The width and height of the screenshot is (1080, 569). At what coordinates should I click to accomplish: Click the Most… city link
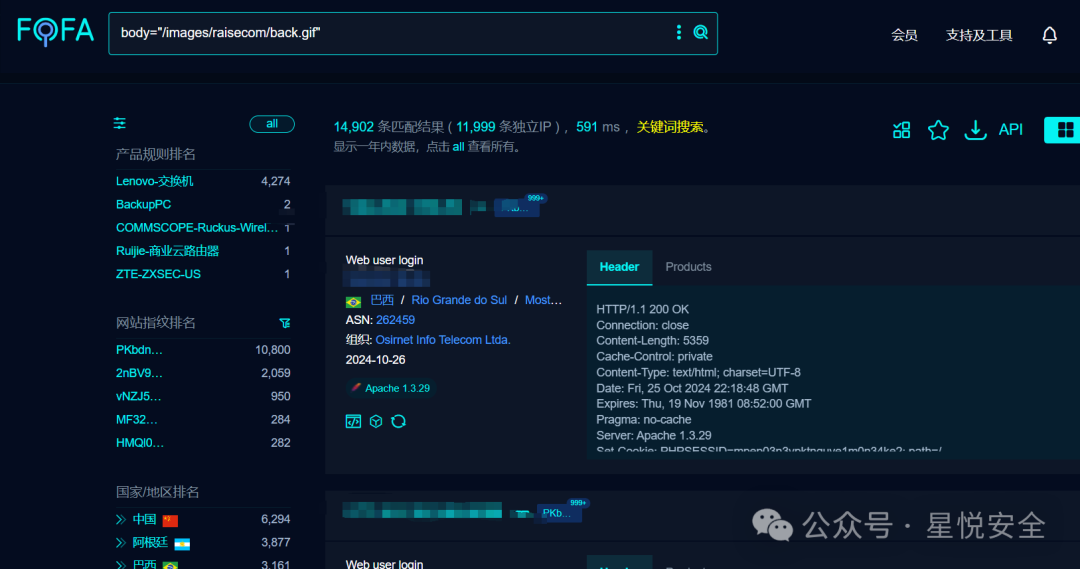click(x=543, y=300)
